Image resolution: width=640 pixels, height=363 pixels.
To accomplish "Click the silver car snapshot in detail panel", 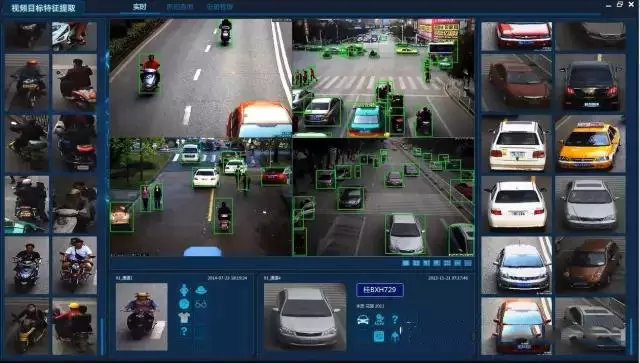I will (x=305, y=317).
